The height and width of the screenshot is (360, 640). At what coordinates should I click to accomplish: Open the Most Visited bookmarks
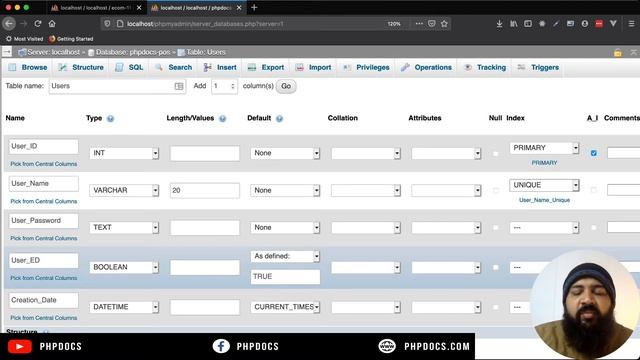pyautogui.click(x=24, y=39)
